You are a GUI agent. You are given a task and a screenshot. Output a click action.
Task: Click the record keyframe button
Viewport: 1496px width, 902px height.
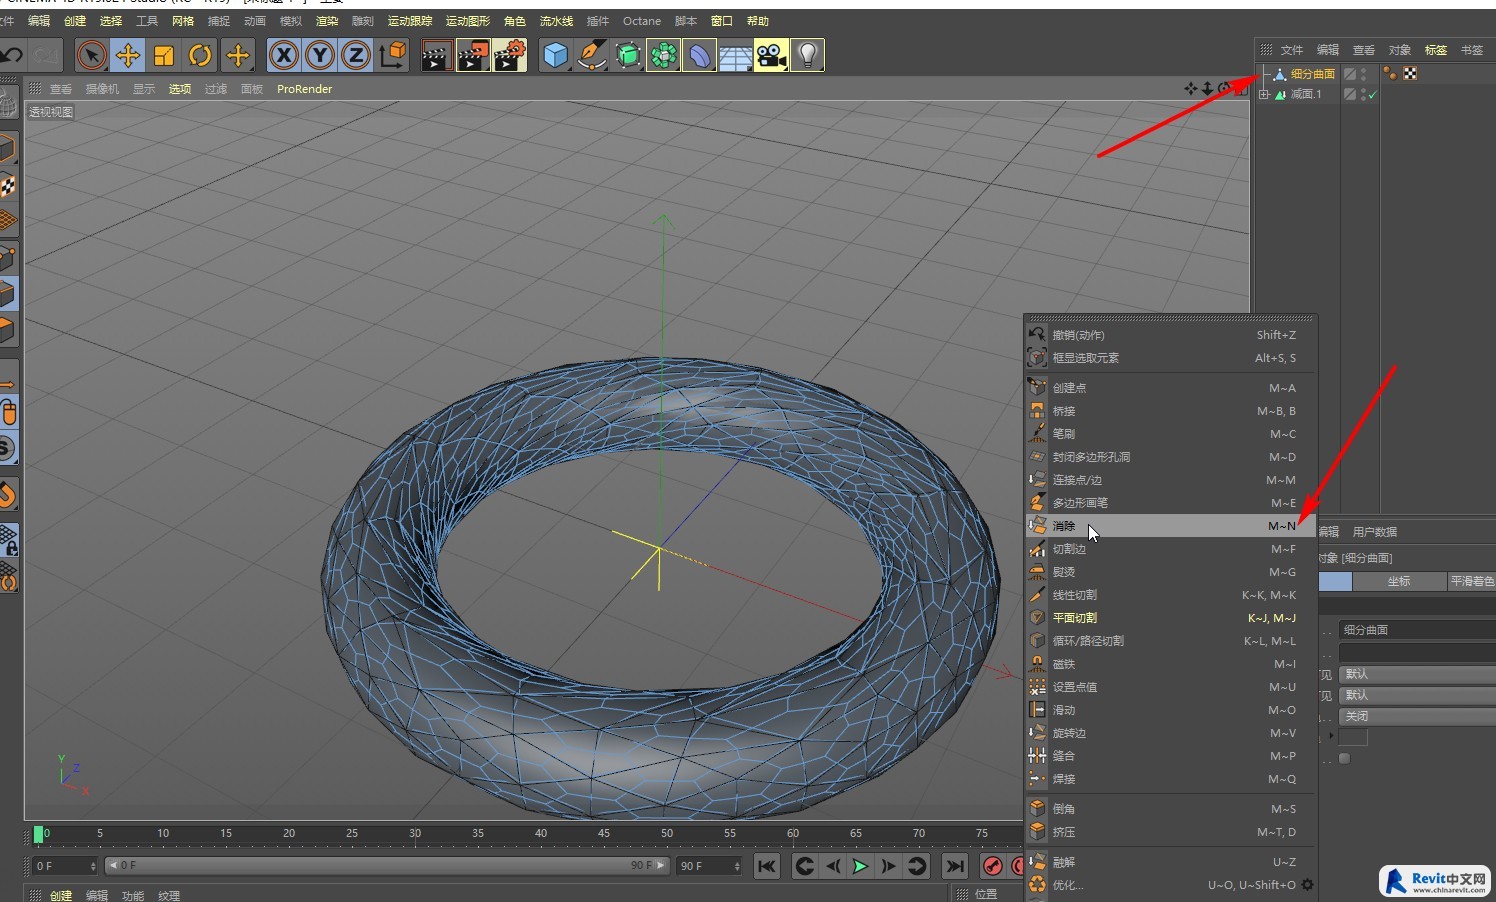[x=992, y=866]
